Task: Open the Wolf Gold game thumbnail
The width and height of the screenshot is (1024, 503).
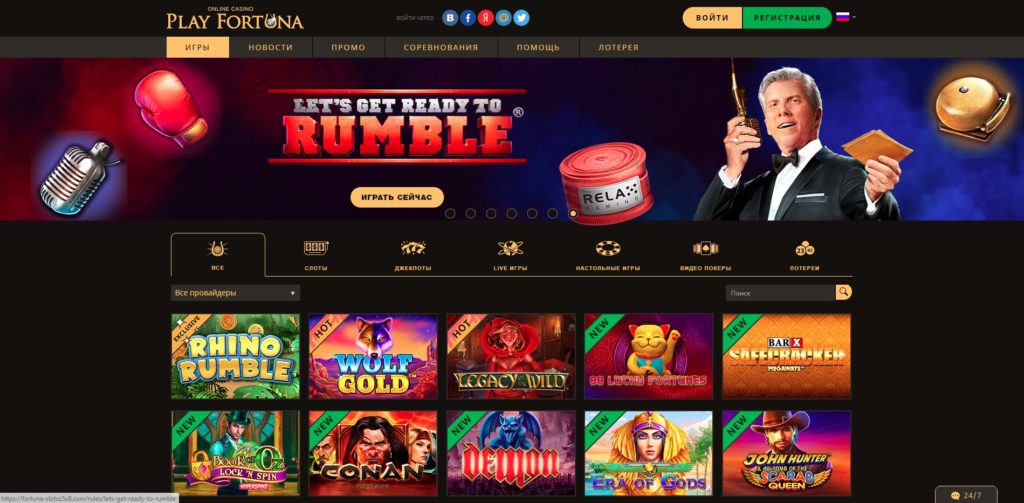Action: point(373,356)
